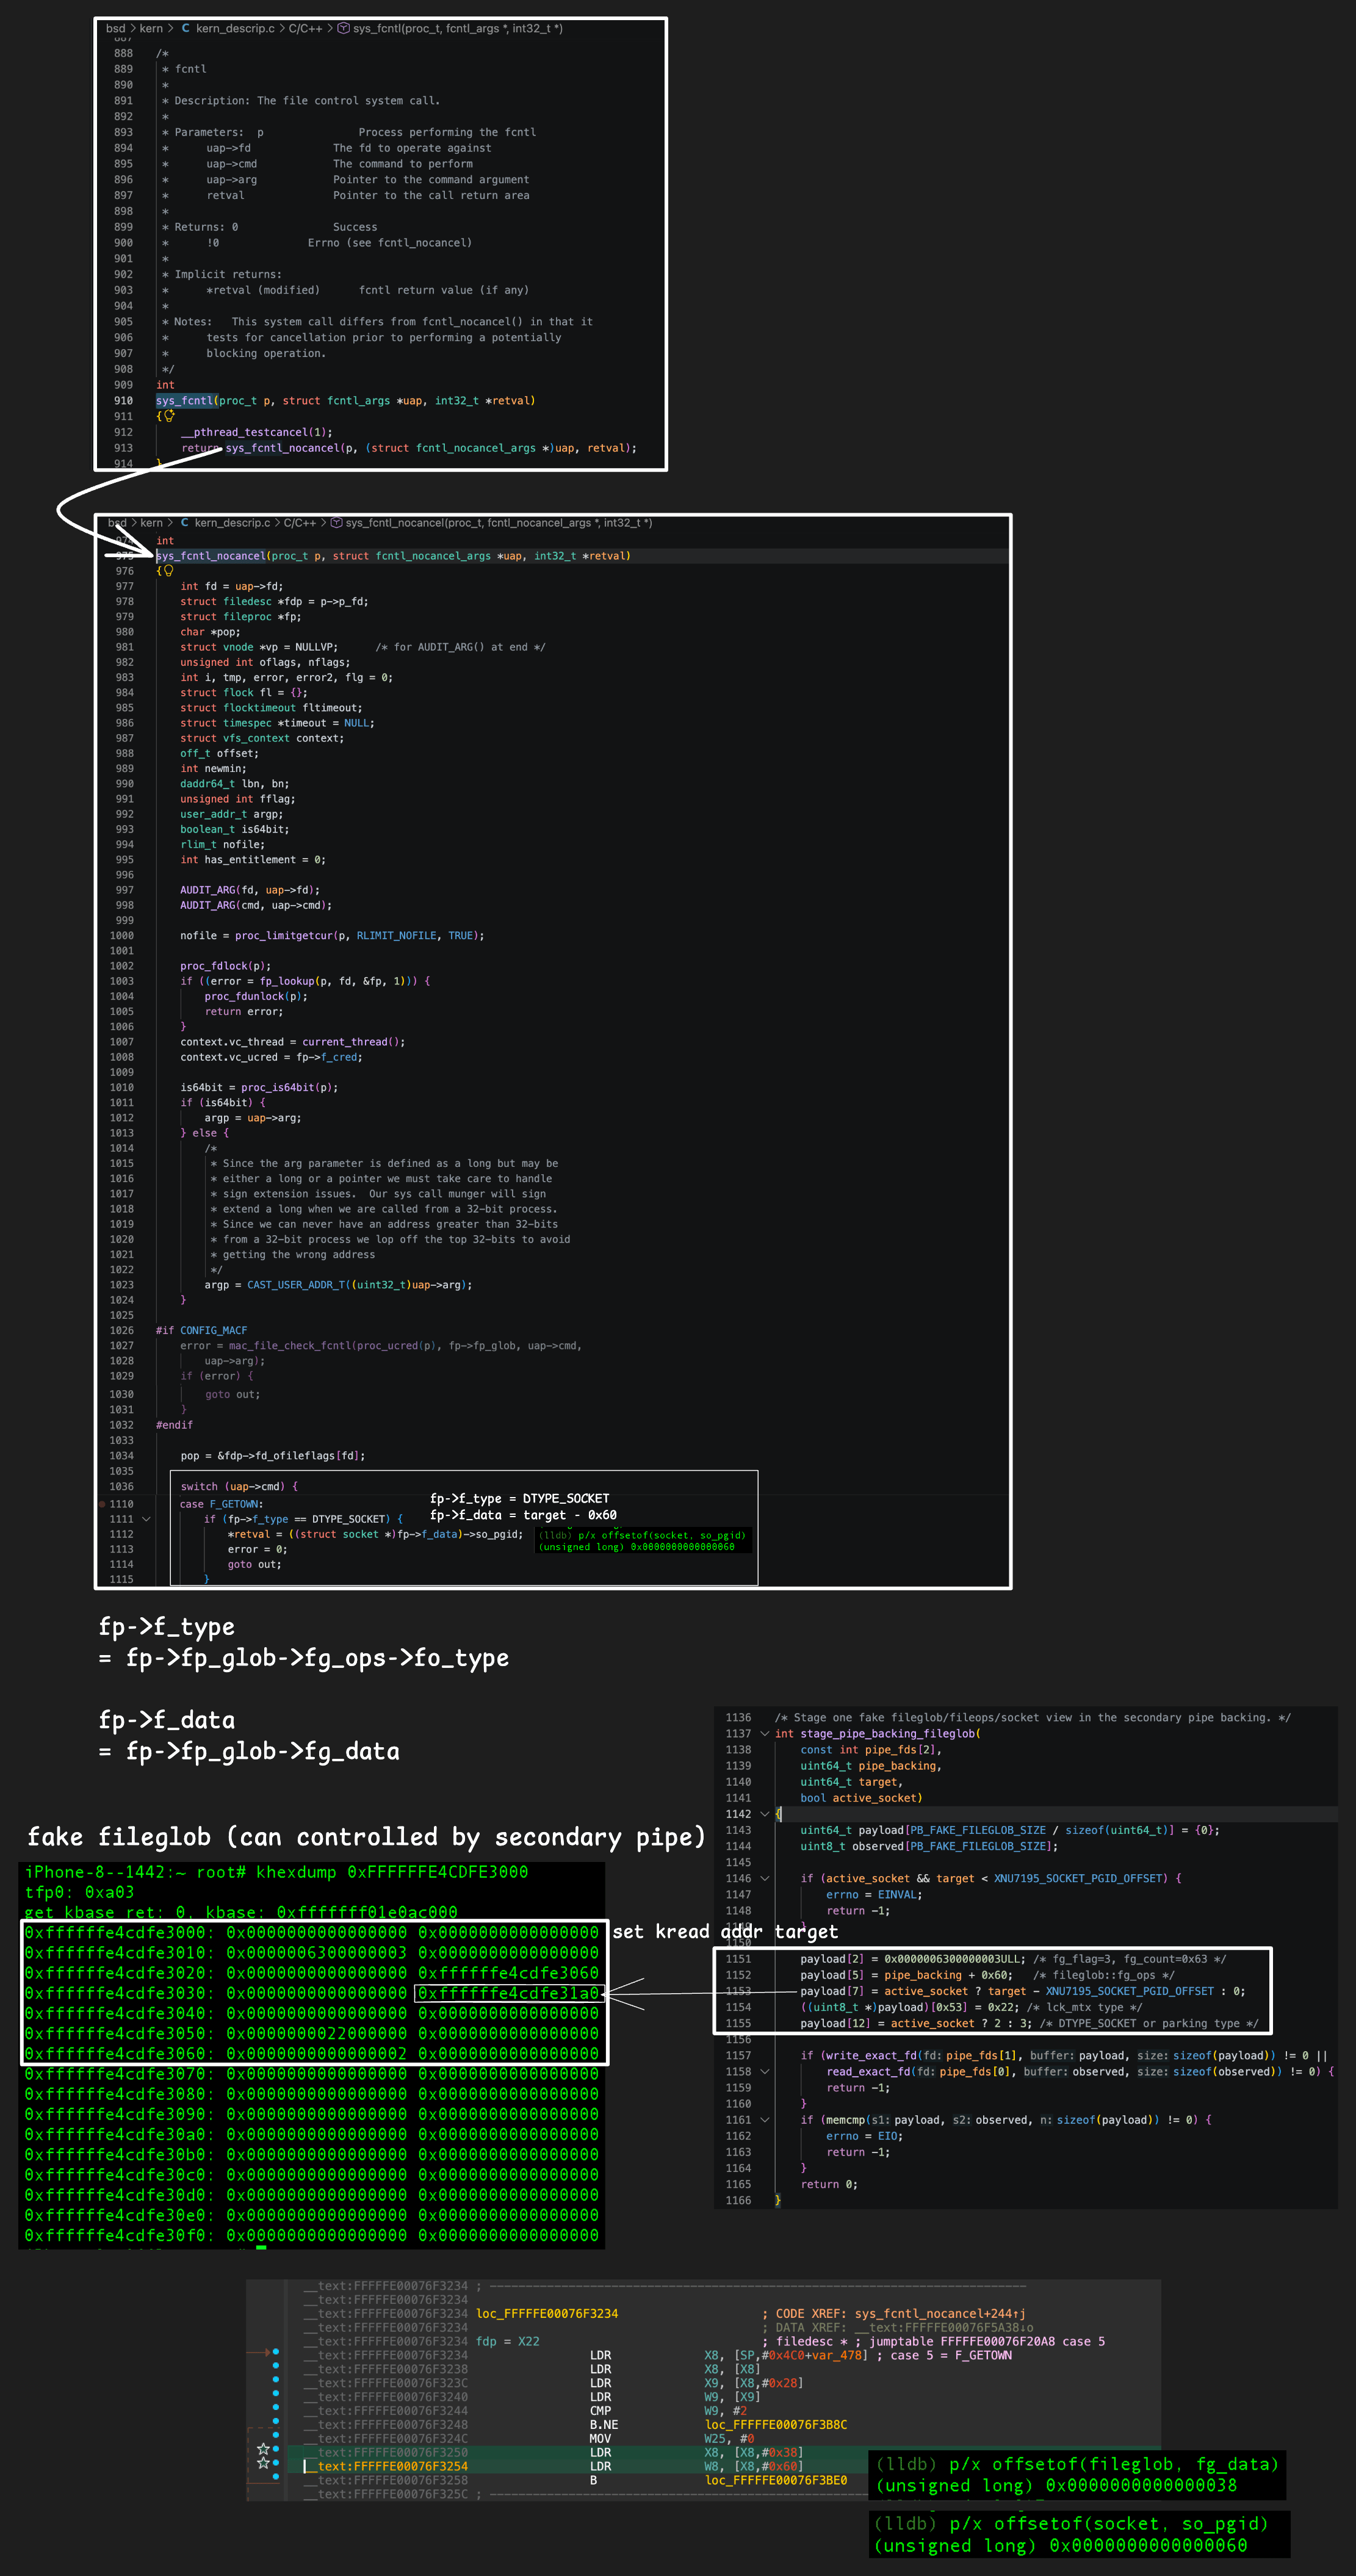Click the stage_pipe_backing_fileglob function name

click(888, 1734)
